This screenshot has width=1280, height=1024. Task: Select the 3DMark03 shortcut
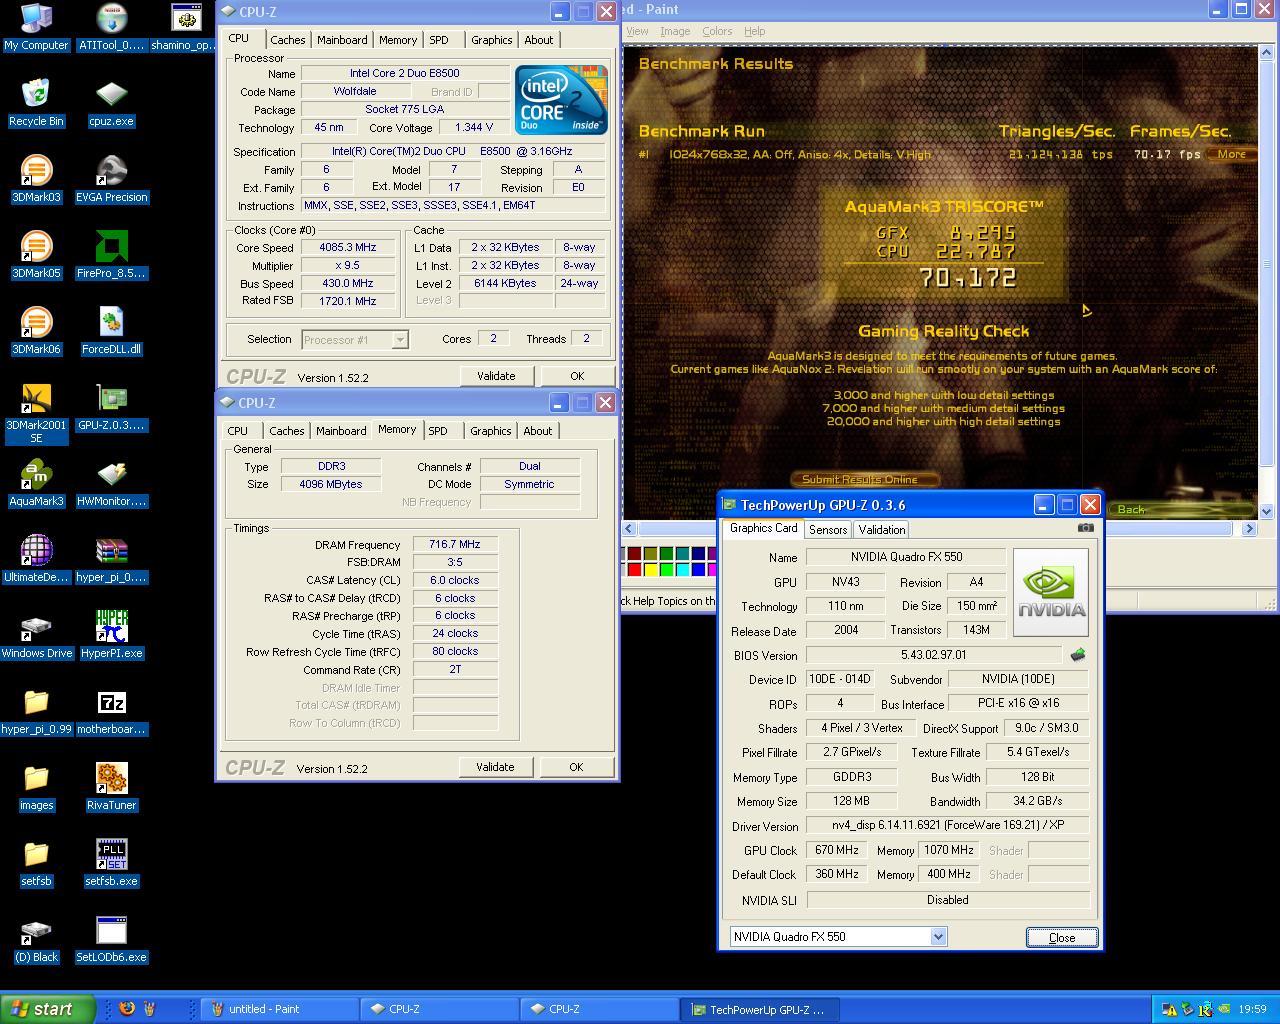coord(36,179)
